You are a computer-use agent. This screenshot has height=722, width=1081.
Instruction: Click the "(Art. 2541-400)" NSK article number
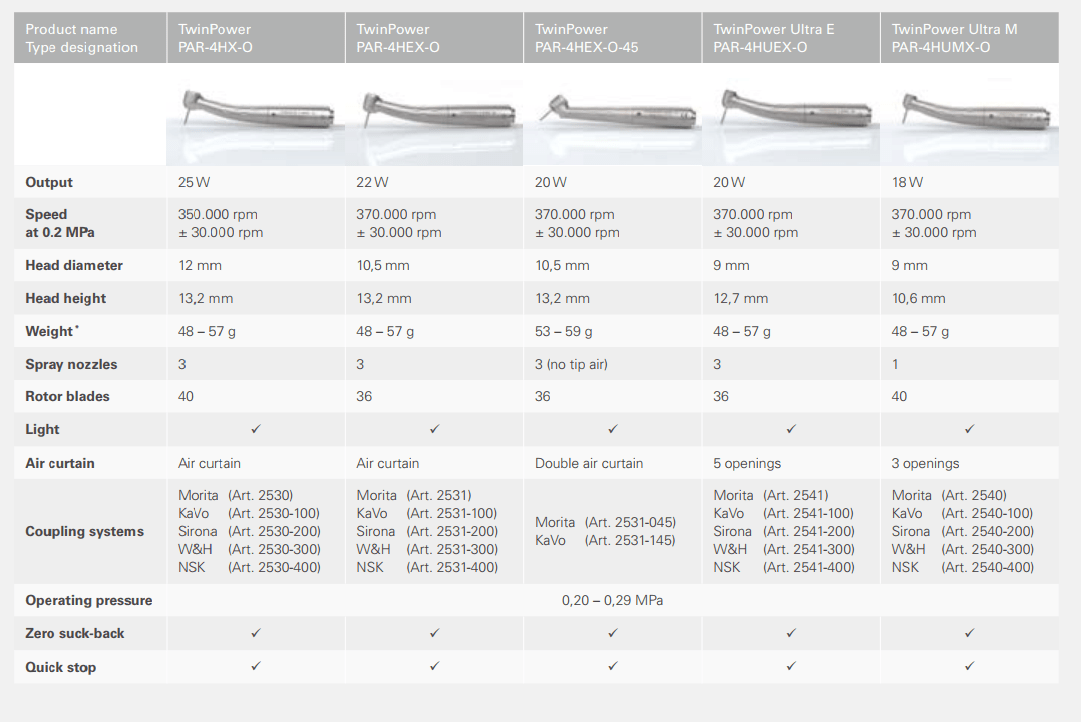click(x=809, y=568)
